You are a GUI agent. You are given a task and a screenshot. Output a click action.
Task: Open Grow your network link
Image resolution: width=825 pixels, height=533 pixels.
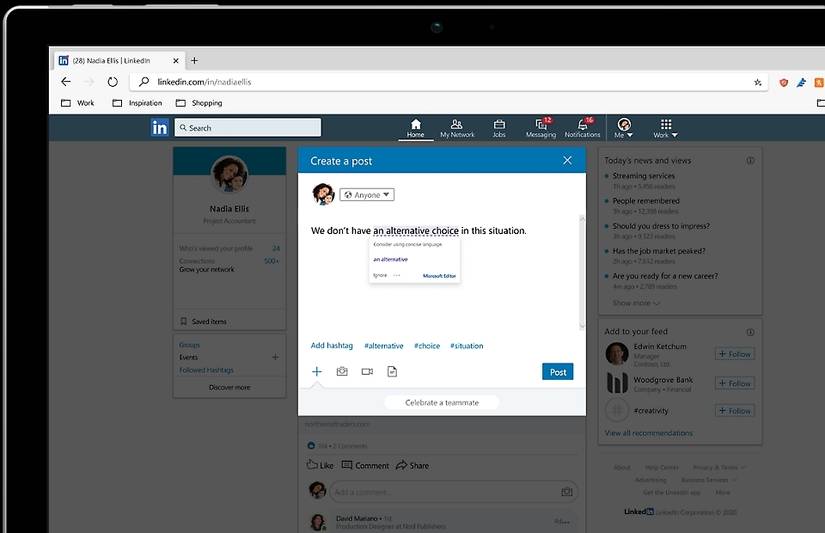[x=206, y=269]
